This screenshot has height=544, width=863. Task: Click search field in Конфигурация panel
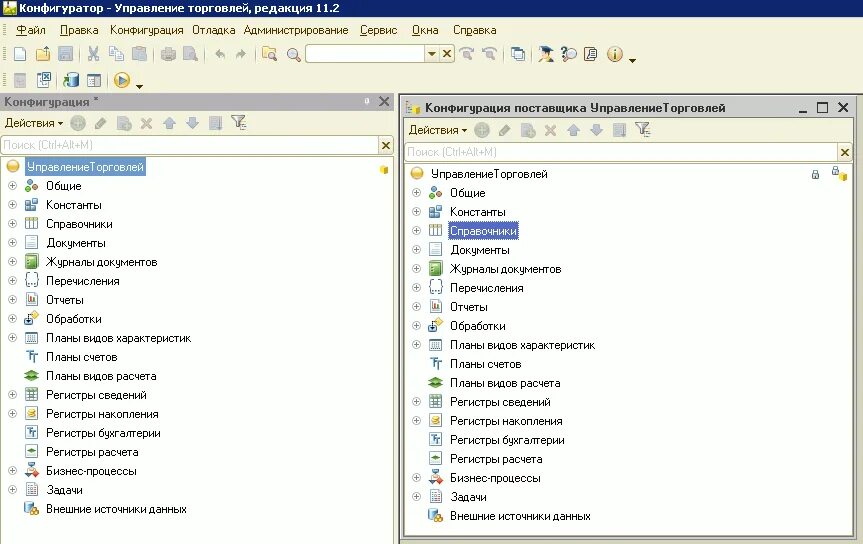tap(190, 145)
